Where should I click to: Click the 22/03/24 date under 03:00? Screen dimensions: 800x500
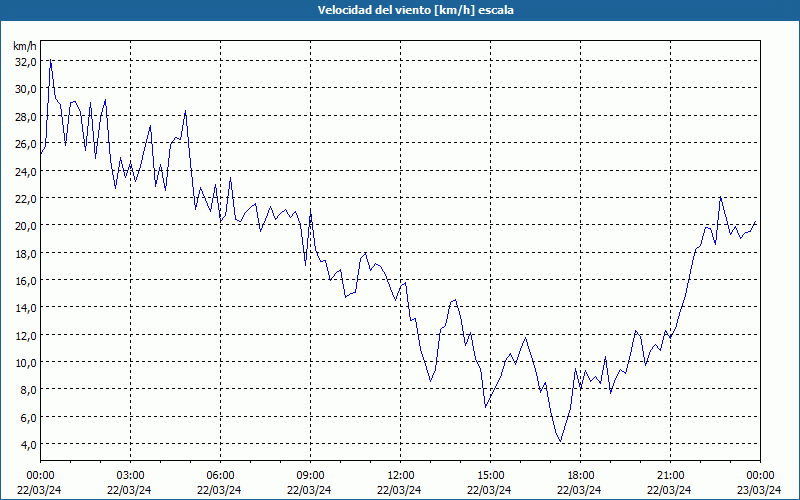tap(130, 490)
